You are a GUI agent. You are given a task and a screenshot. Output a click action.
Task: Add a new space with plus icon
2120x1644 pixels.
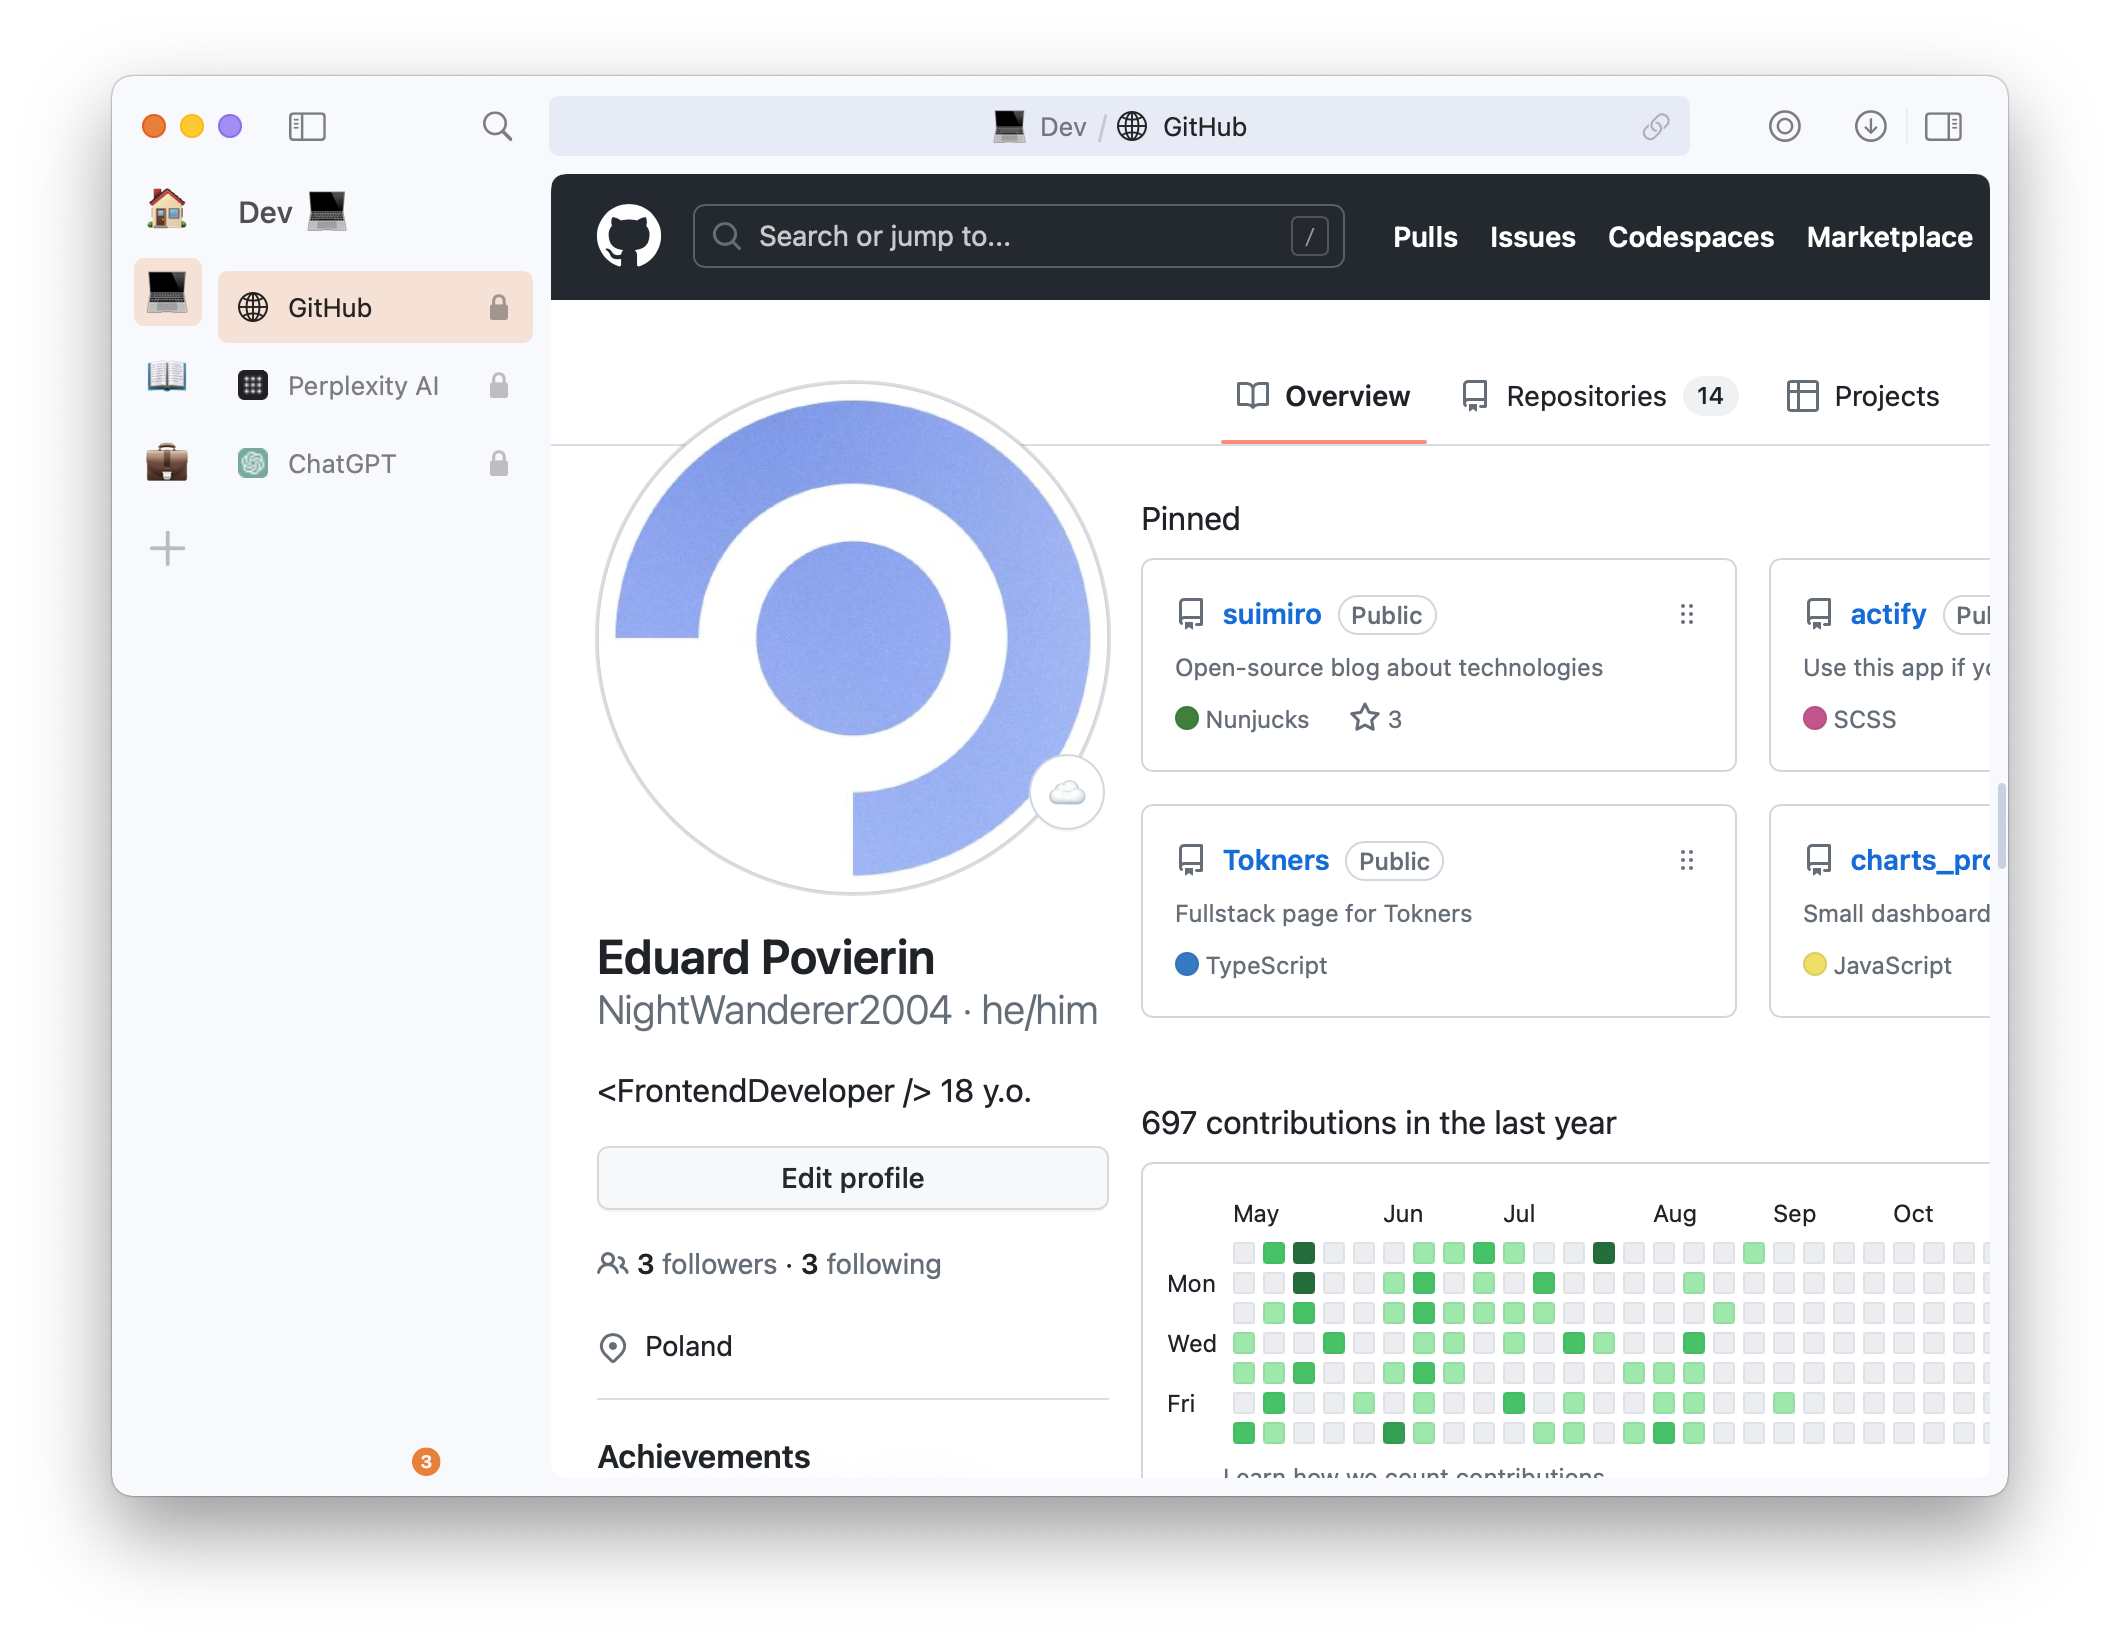click(x=167, y=548)
